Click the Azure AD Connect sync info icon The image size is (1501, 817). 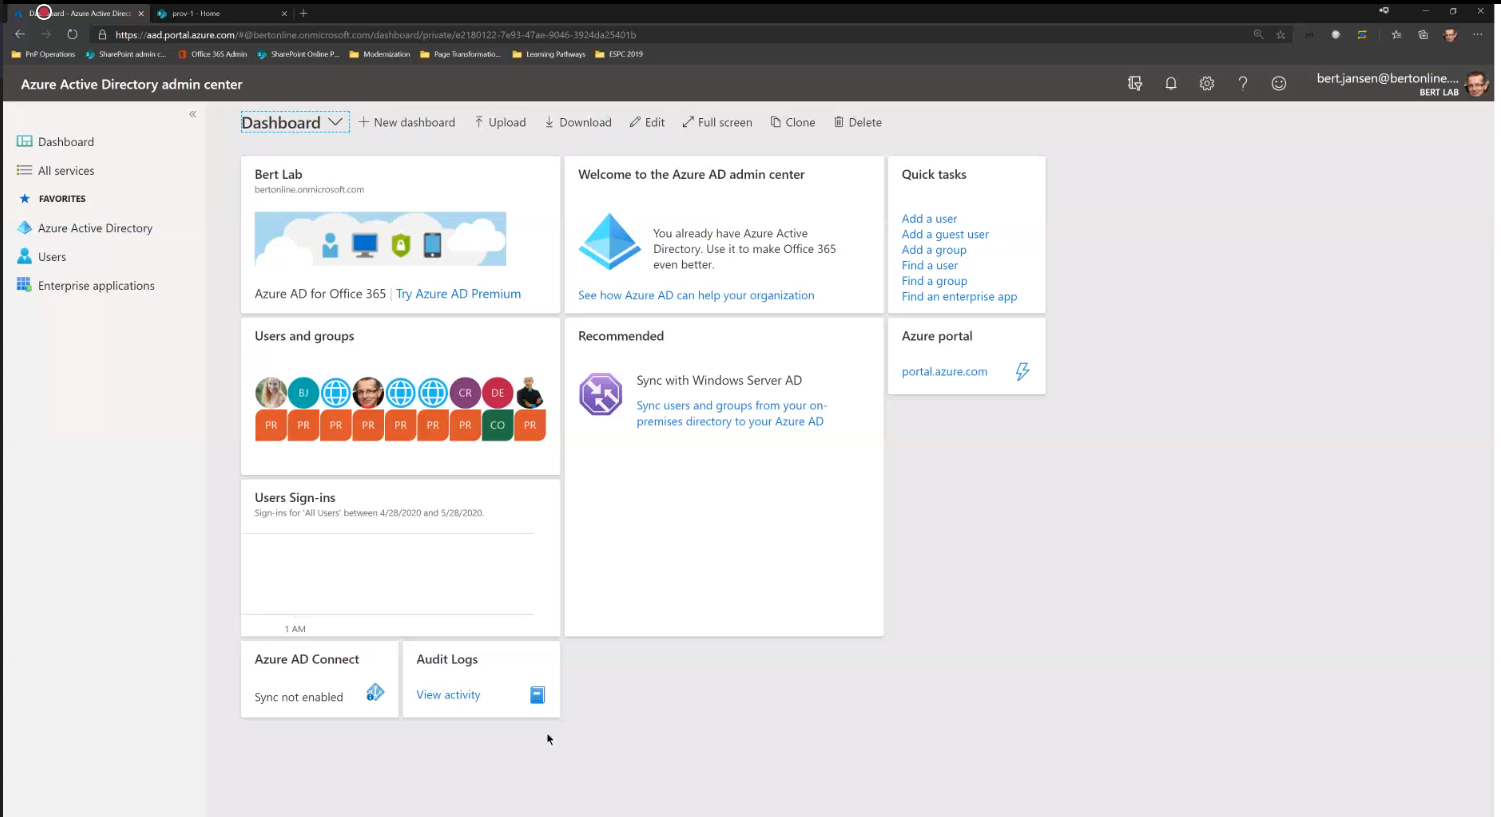click(x=375, y=691)
